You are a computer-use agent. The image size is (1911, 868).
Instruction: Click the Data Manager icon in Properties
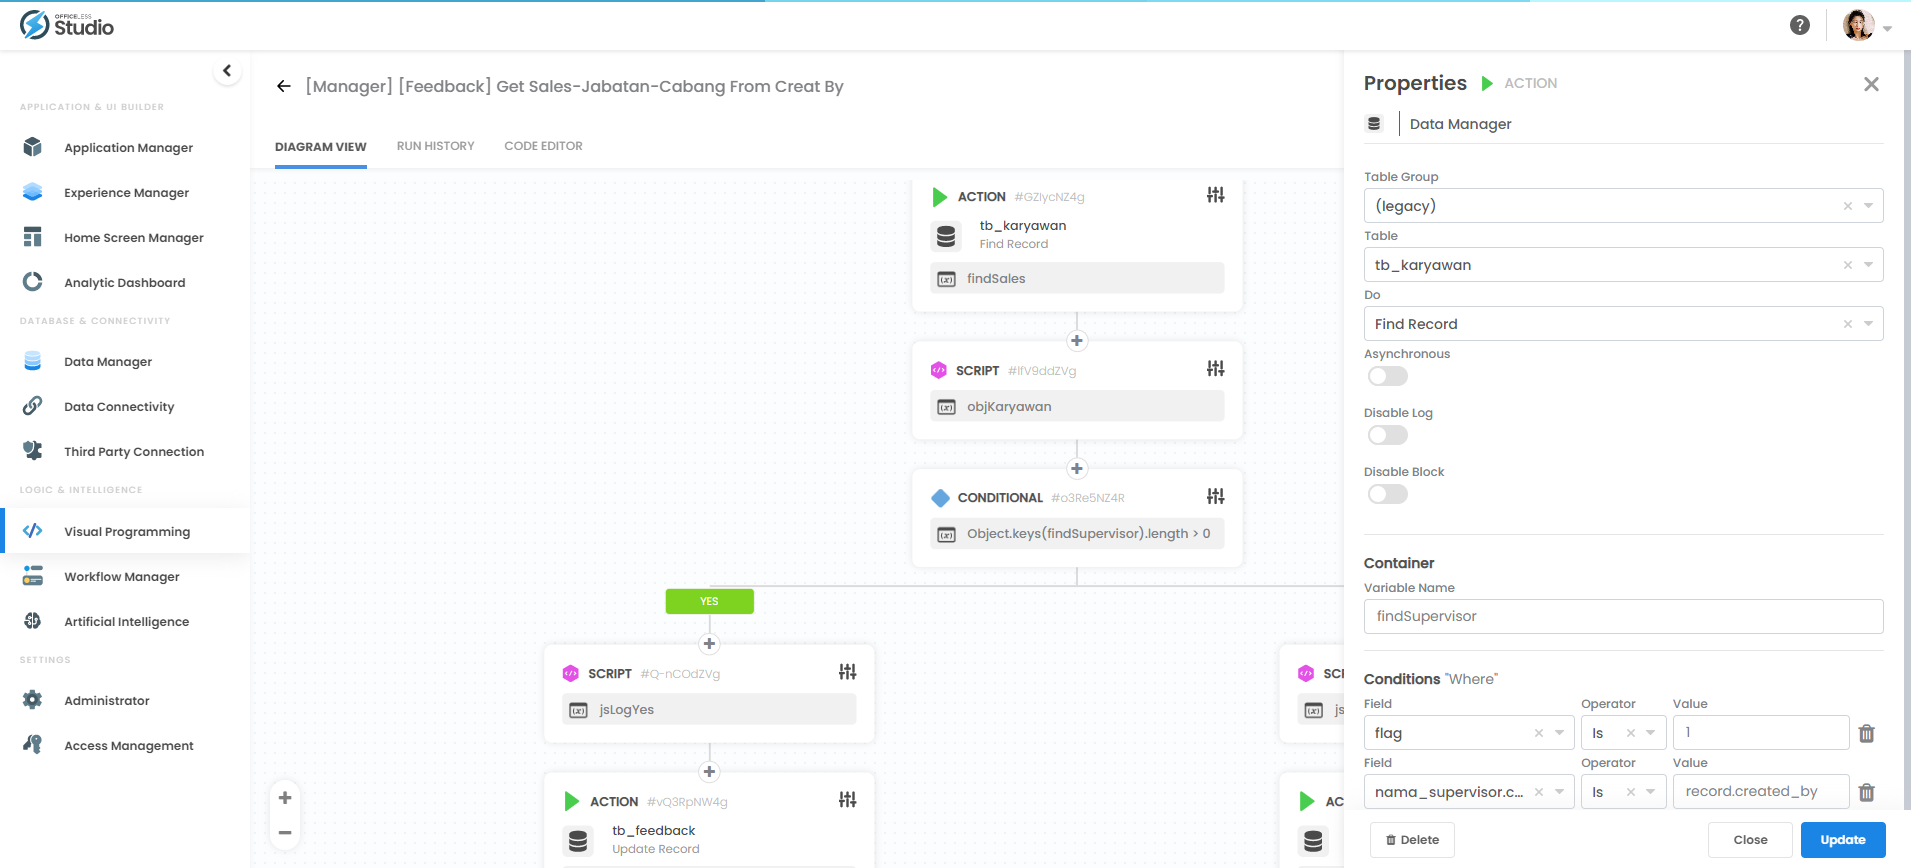click(x=1374, y=124)
